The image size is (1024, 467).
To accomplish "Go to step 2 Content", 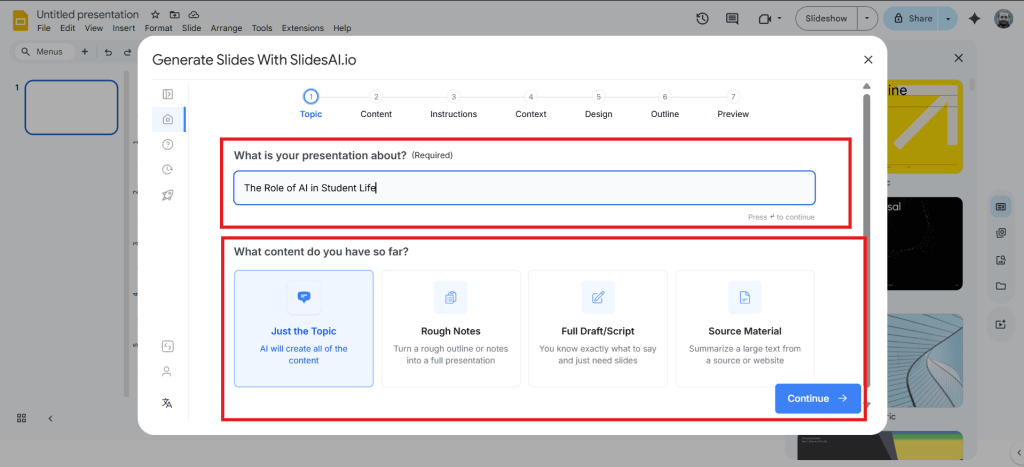I will [376, 105].
